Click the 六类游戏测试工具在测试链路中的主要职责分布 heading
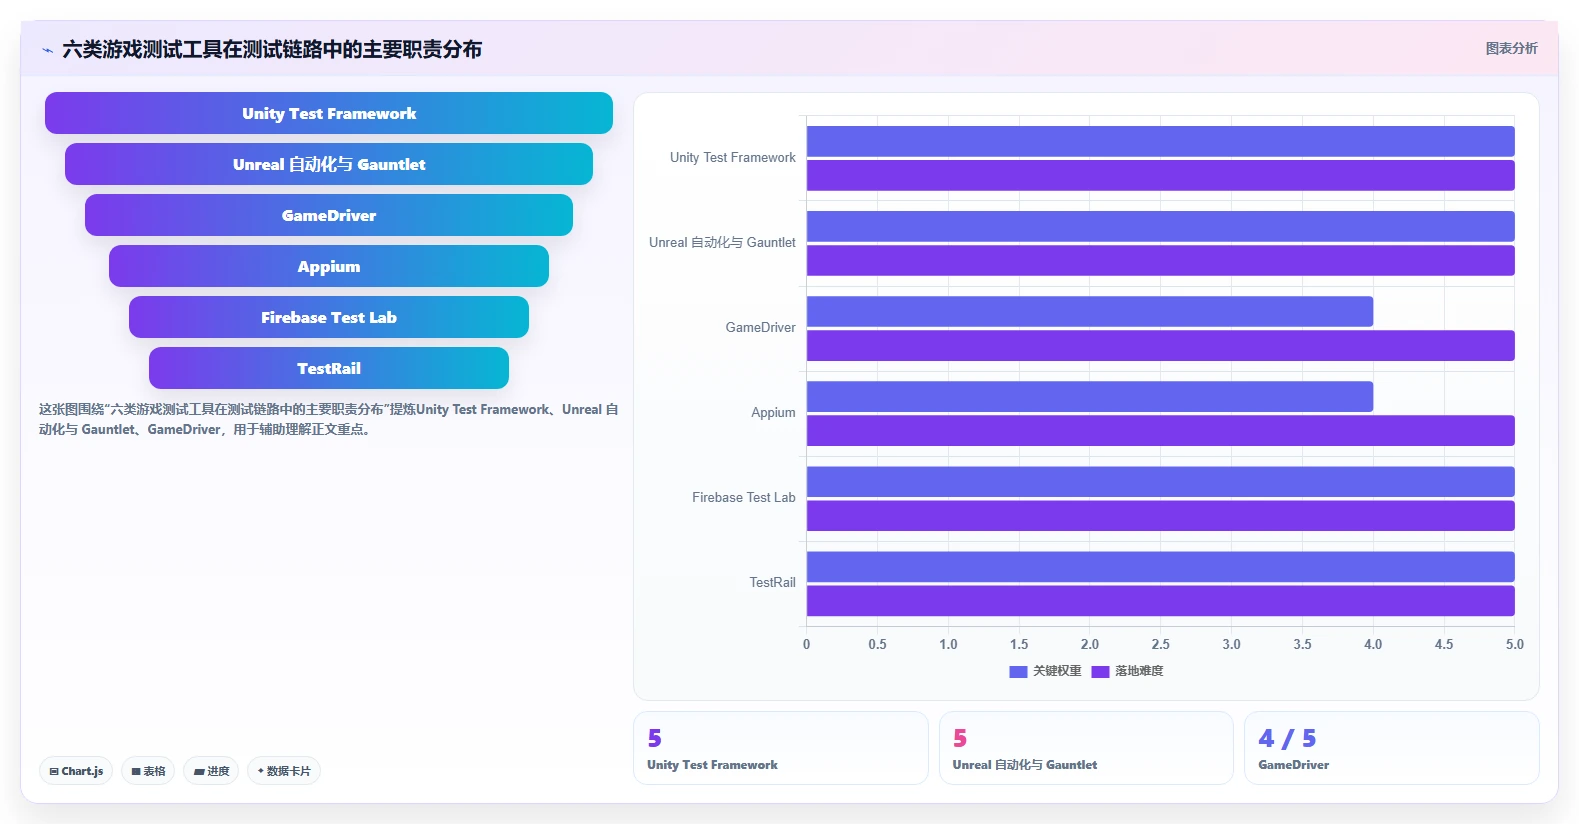This screenshot has height=824, width=1579. [x=272, y=50]
